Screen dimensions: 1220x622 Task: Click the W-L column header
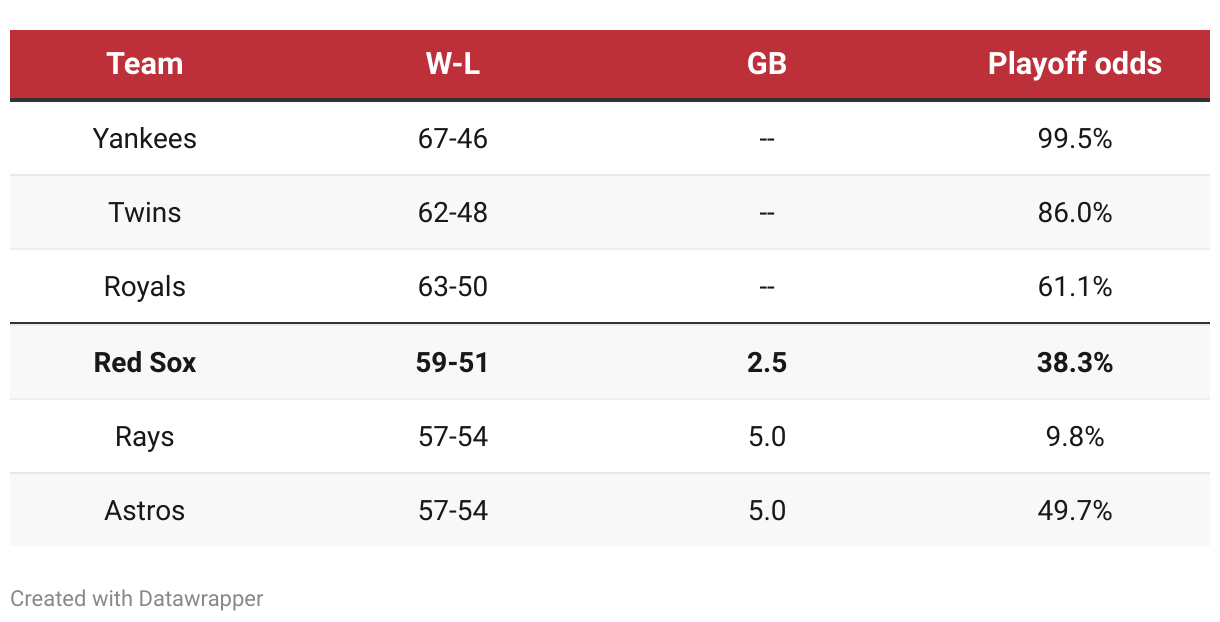coord(453,64)
